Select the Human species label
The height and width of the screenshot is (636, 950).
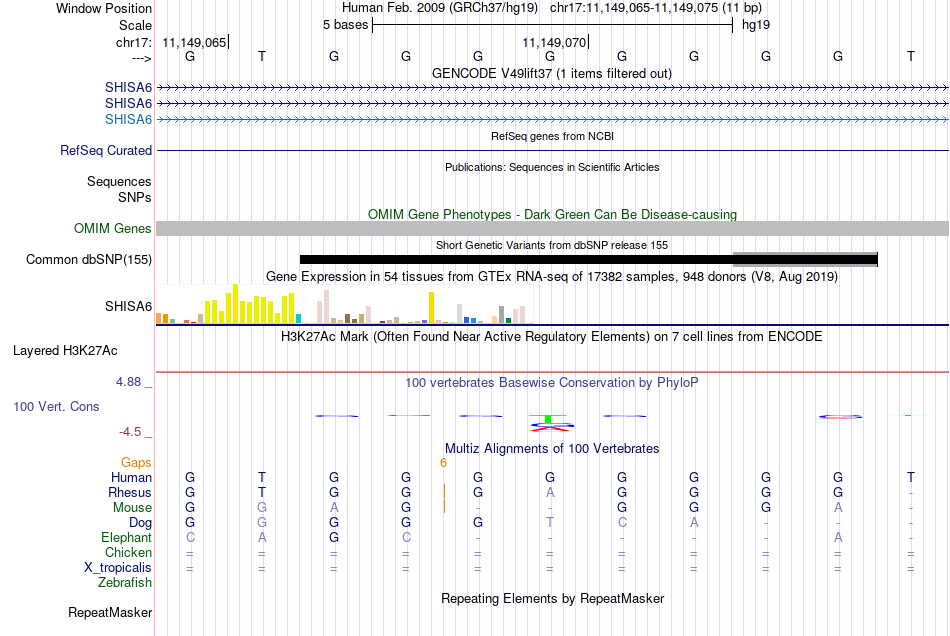click(x=131, y=477)
